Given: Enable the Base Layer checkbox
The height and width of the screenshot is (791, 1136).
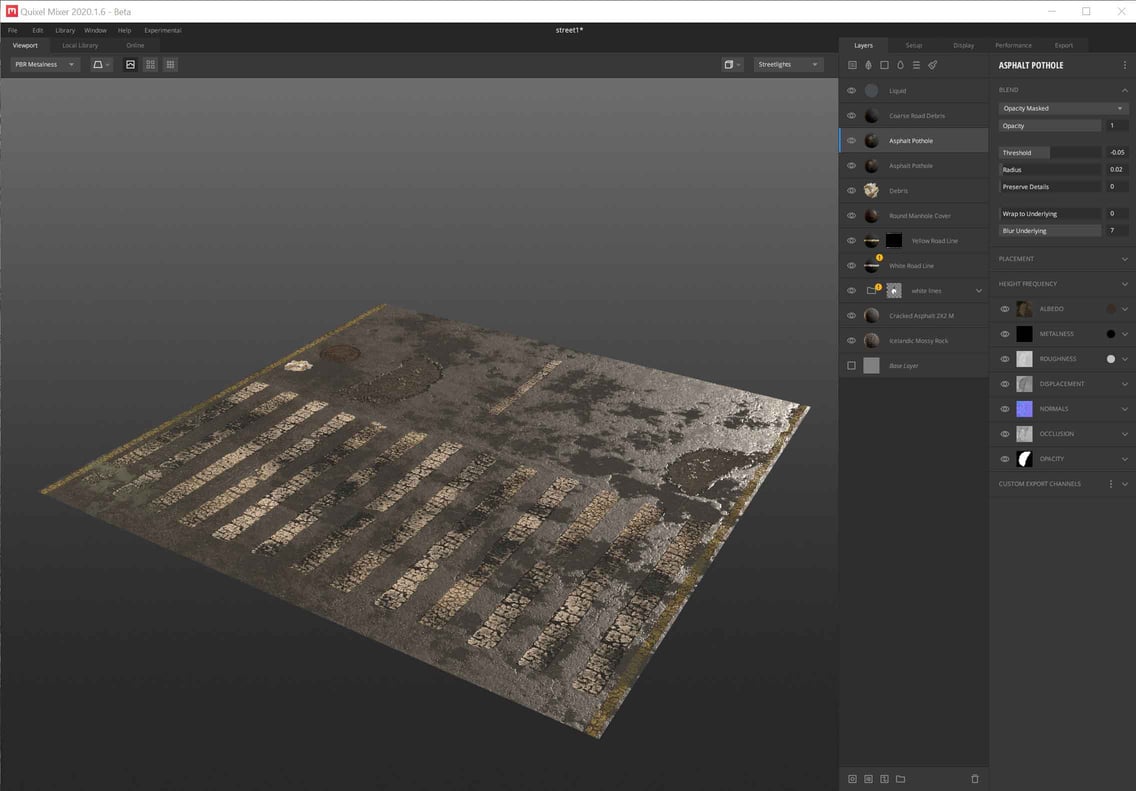Looking at the screenshot, I should pyautogui.click(x=851, y=366).
